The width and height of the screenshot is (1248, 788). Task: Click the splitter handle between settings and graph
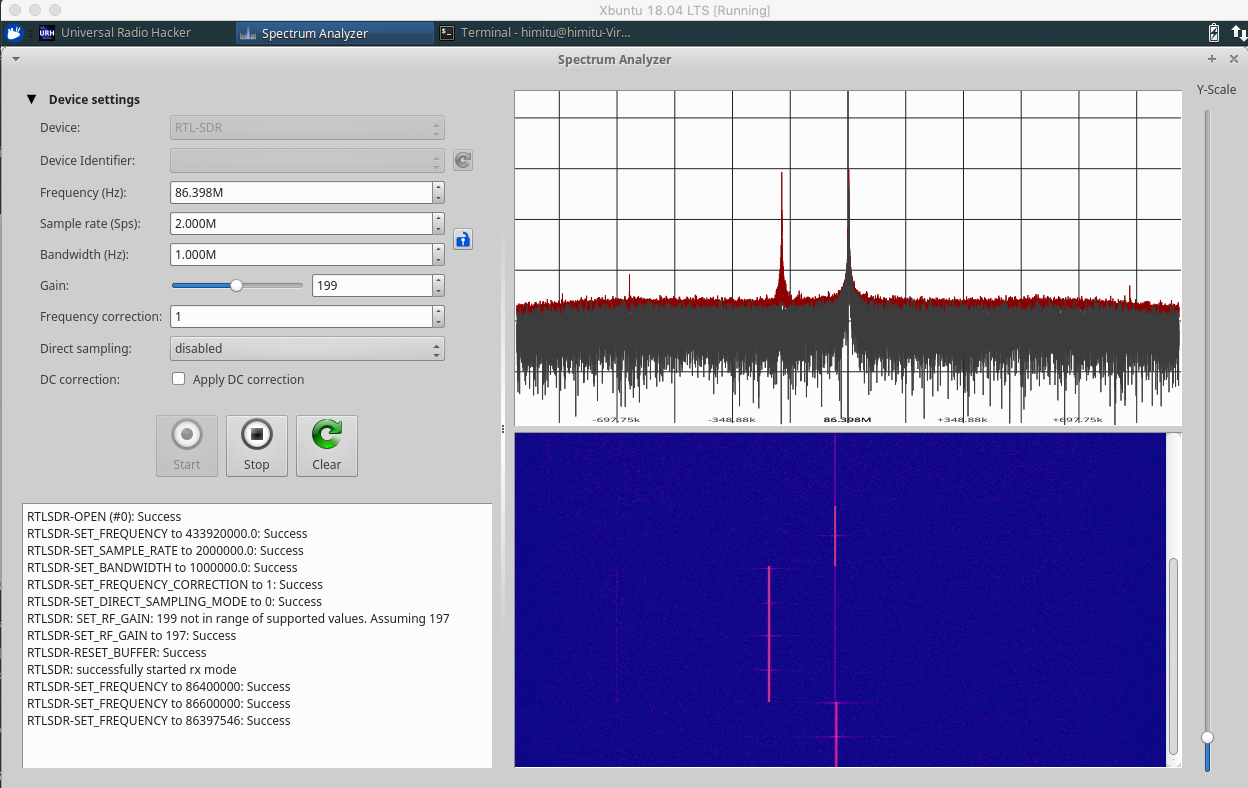pyautogui.click(x=503, y=429)
